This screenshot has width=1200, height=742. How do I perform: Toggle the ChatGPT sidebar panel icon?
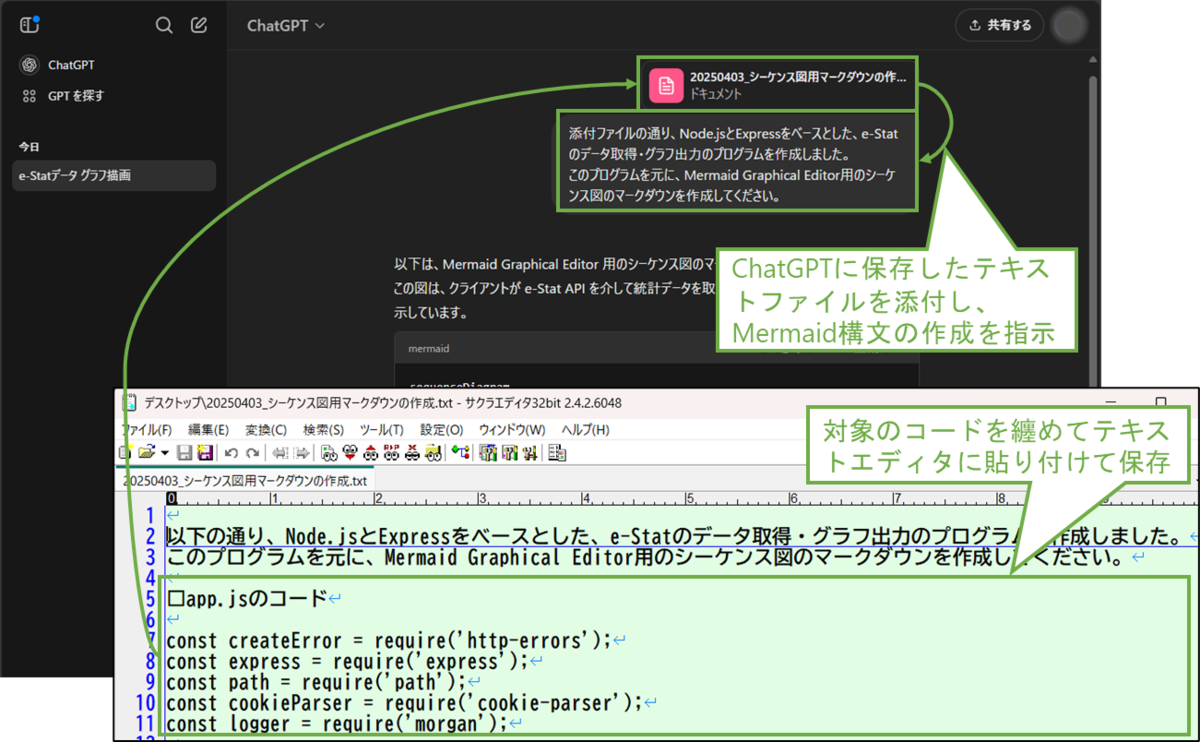[x=30, y=25]
